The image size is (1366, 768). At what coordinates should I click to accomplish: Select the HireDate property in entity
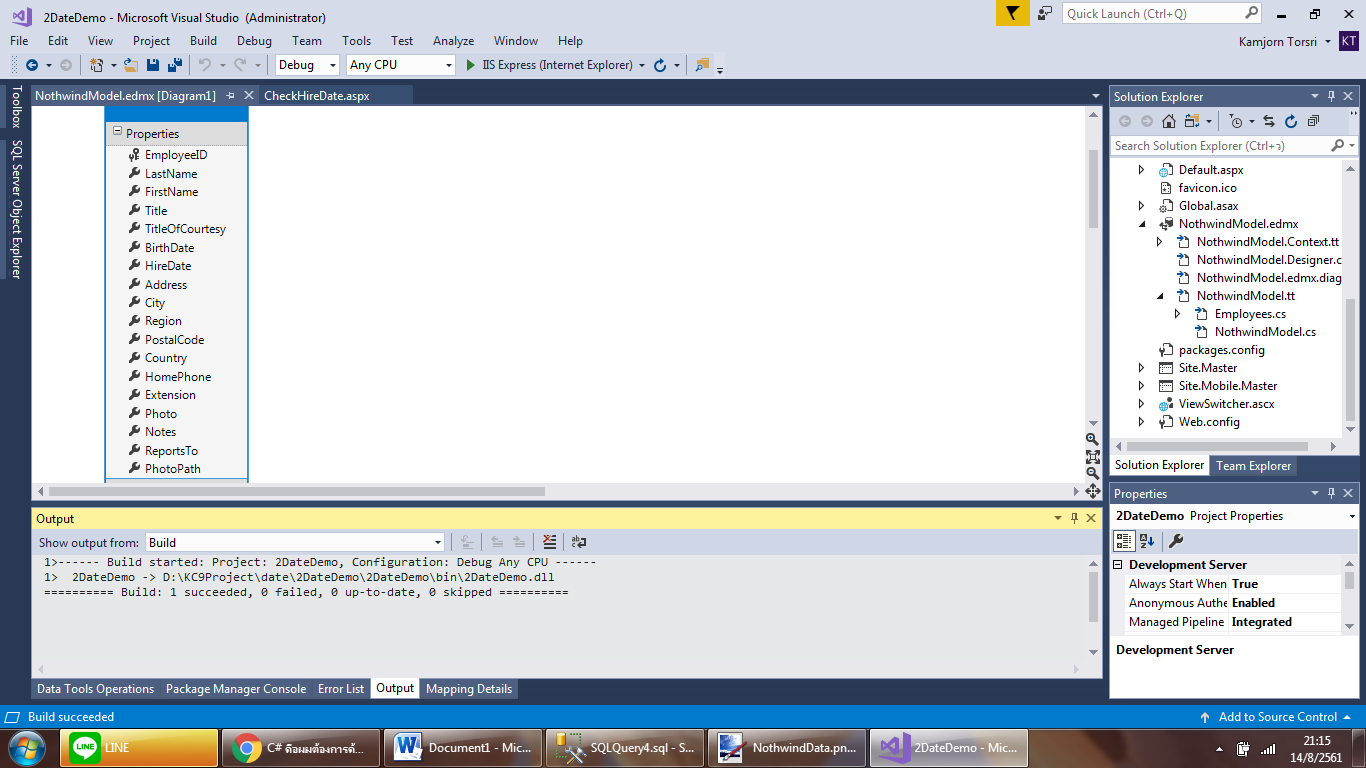click(x=168, y=266)
